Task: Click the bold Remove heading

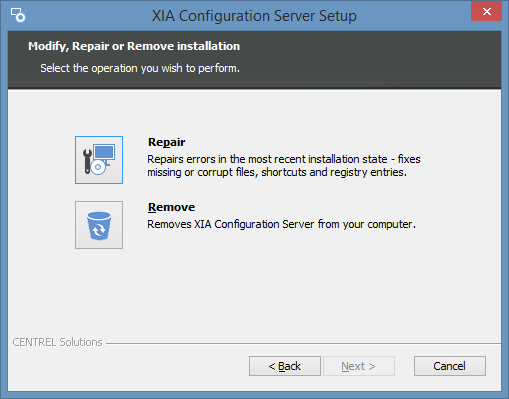Action: click(x=171, y=207)
